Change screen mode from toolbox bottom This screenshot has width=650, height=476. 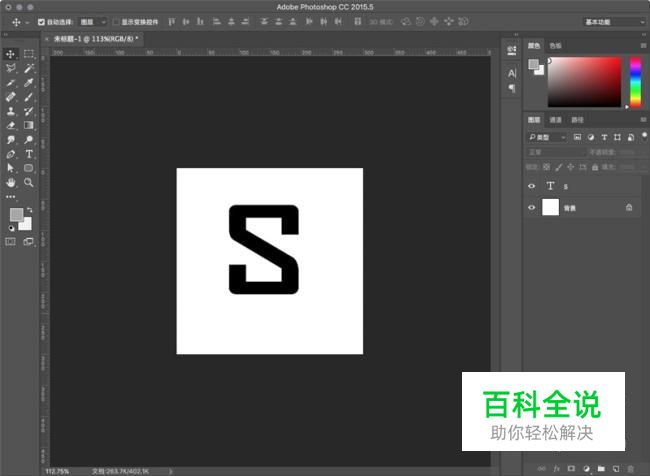pyautogui.click(x=29, y=241)
